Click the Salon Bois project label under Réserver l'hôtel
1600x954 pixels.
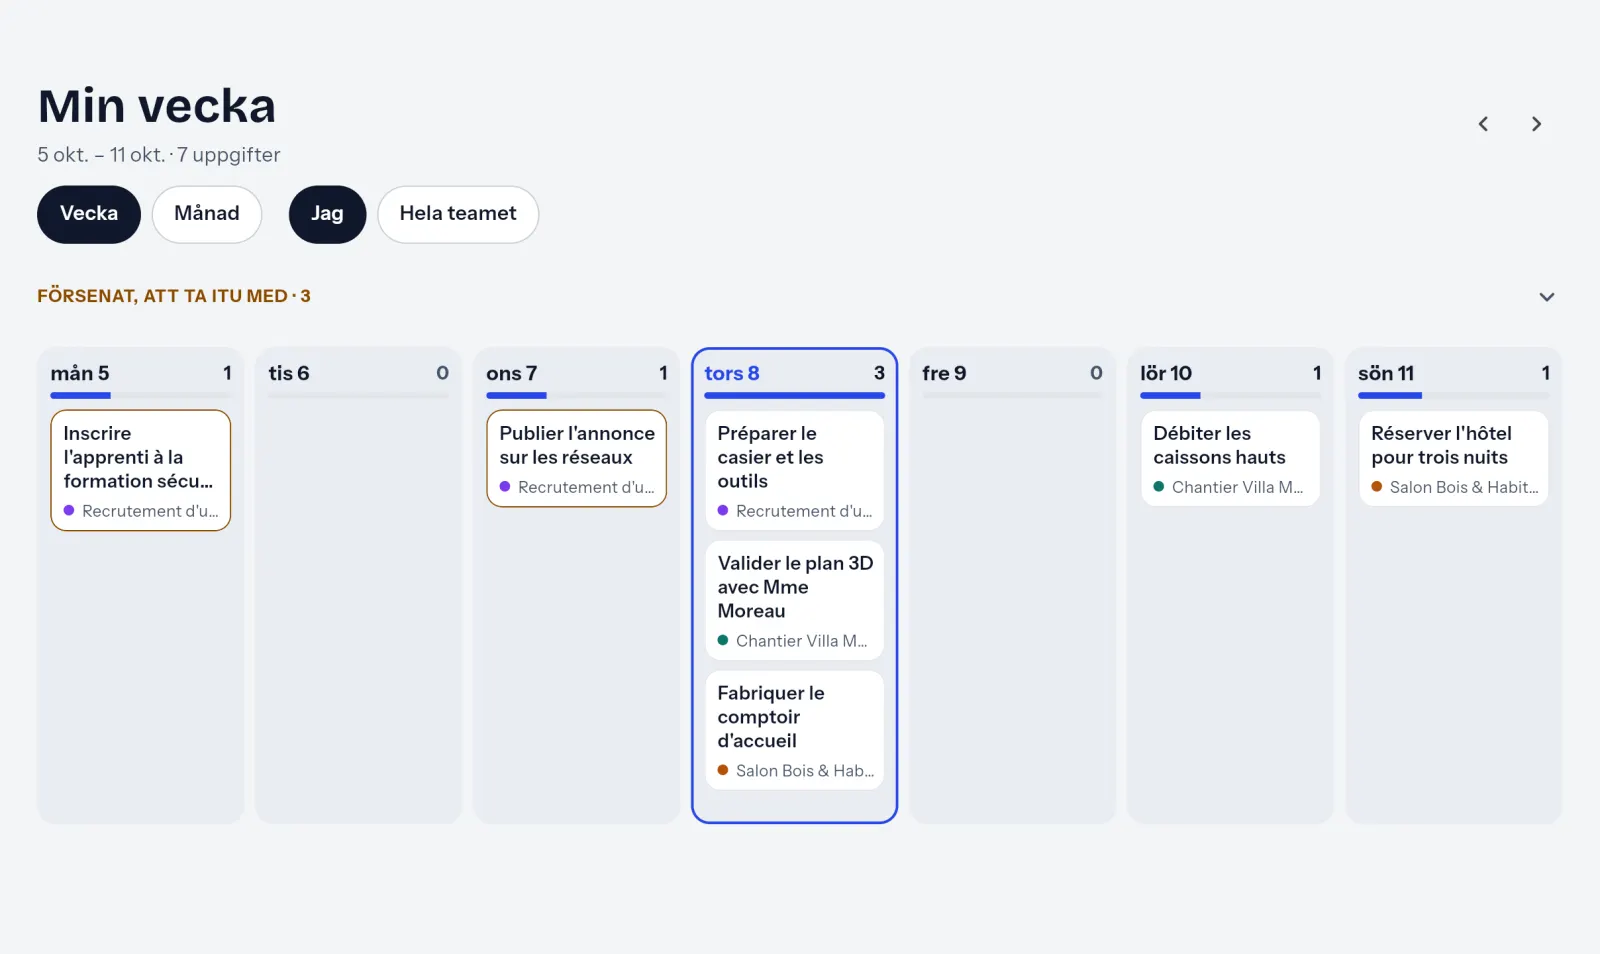point(1464,487)
